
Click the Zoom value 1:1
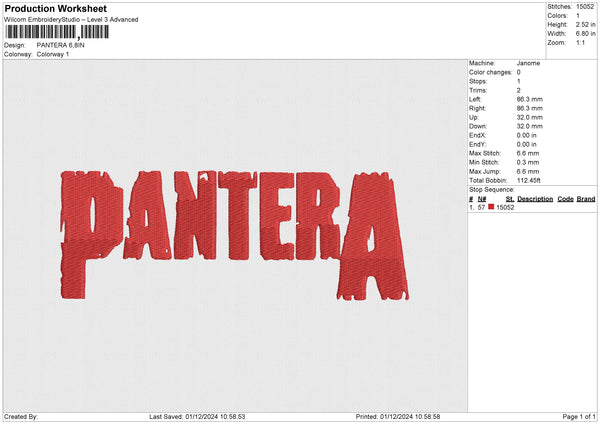pos(580,42)
